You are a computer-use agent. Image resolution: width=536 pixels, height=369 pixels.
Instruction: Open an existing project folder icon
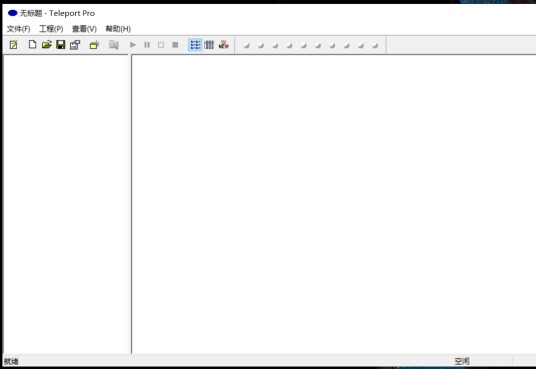coord(46,44)
